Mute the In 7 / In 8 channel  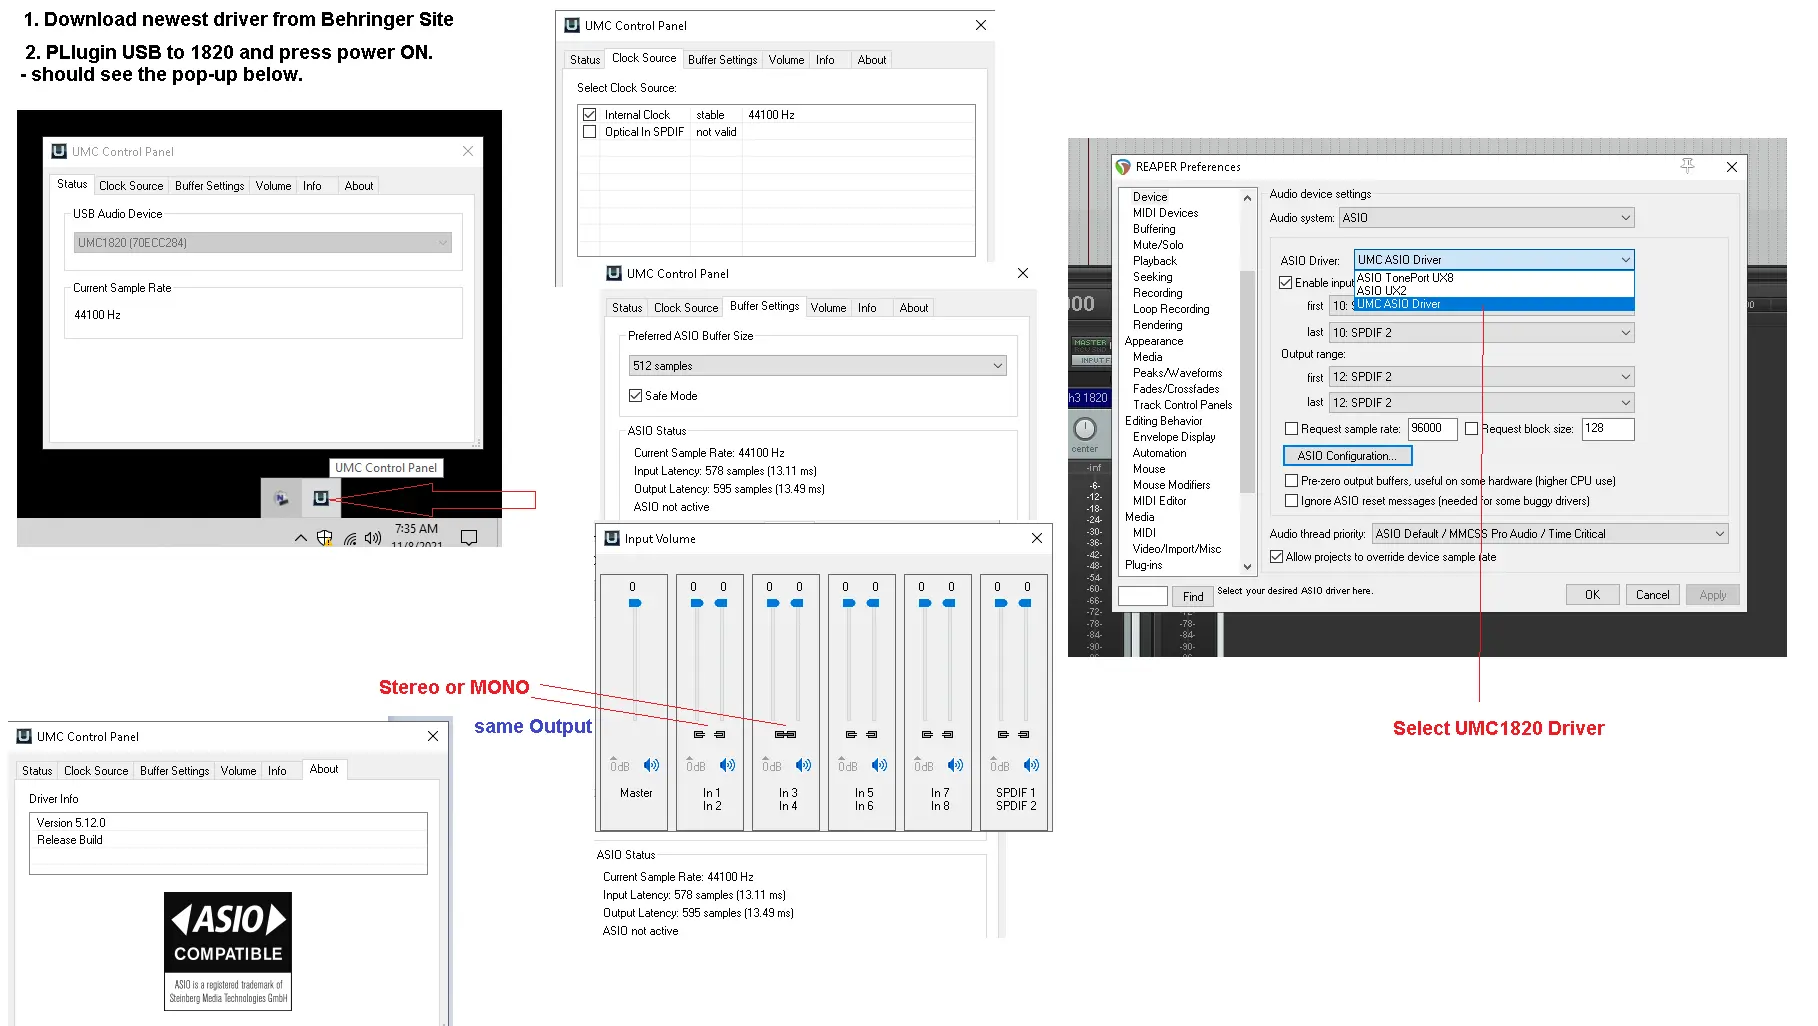click(x=956, y=765)
